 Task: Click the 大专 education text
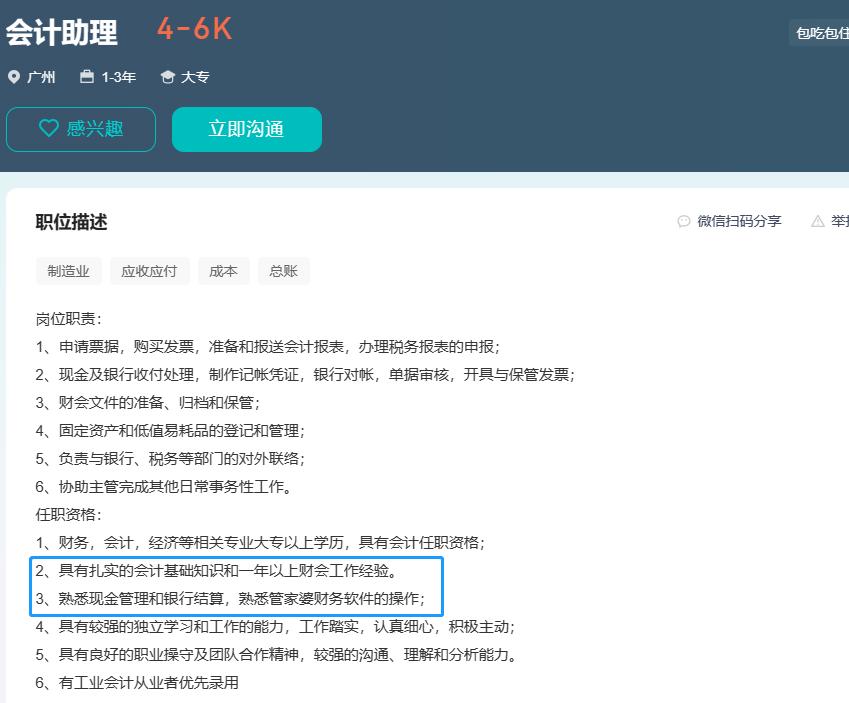coord(195,77)
